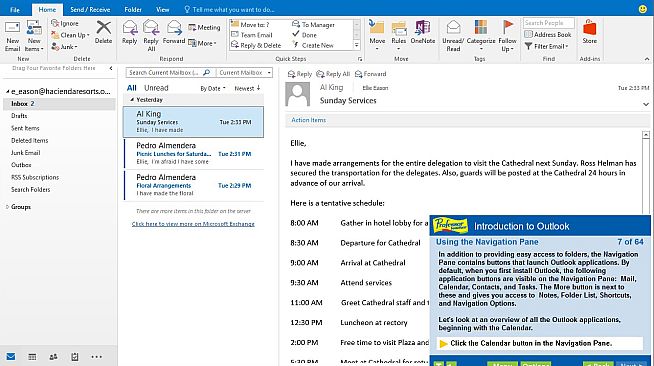
Task: Send the message to OneNote
Action: [x=423, y=33]
